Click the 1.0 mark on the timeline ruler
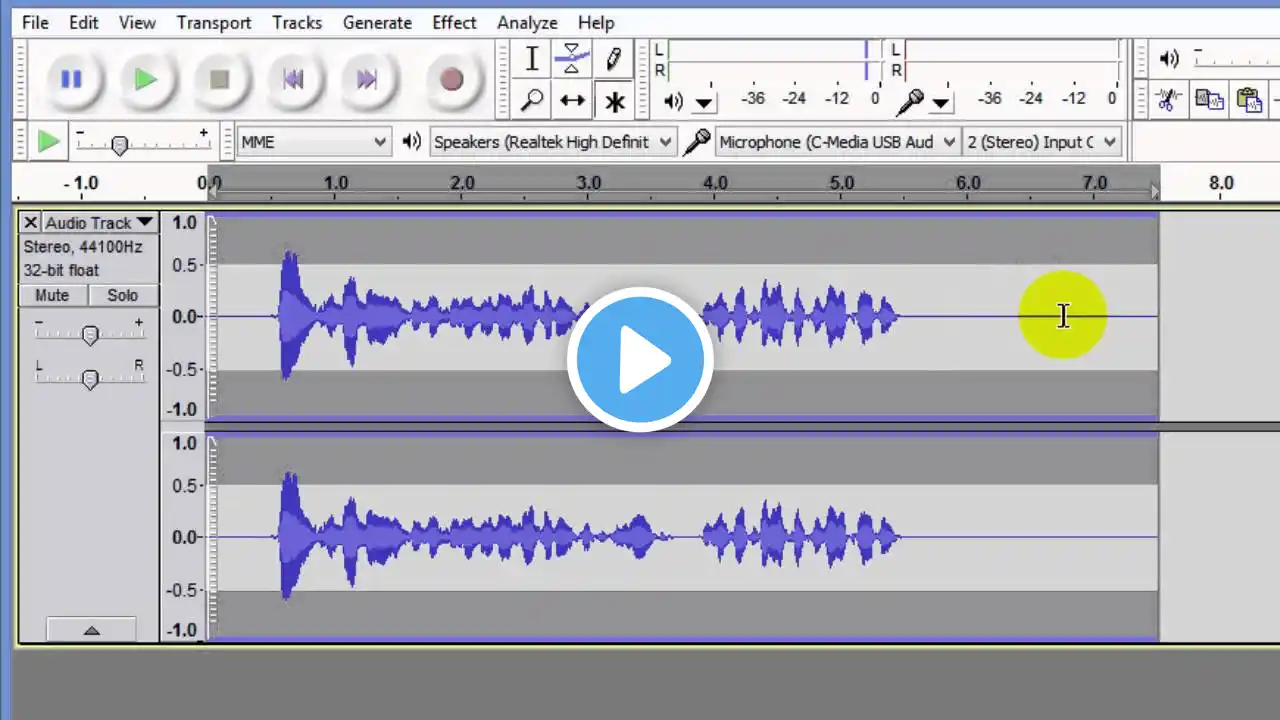 click(x=336, y=183)
